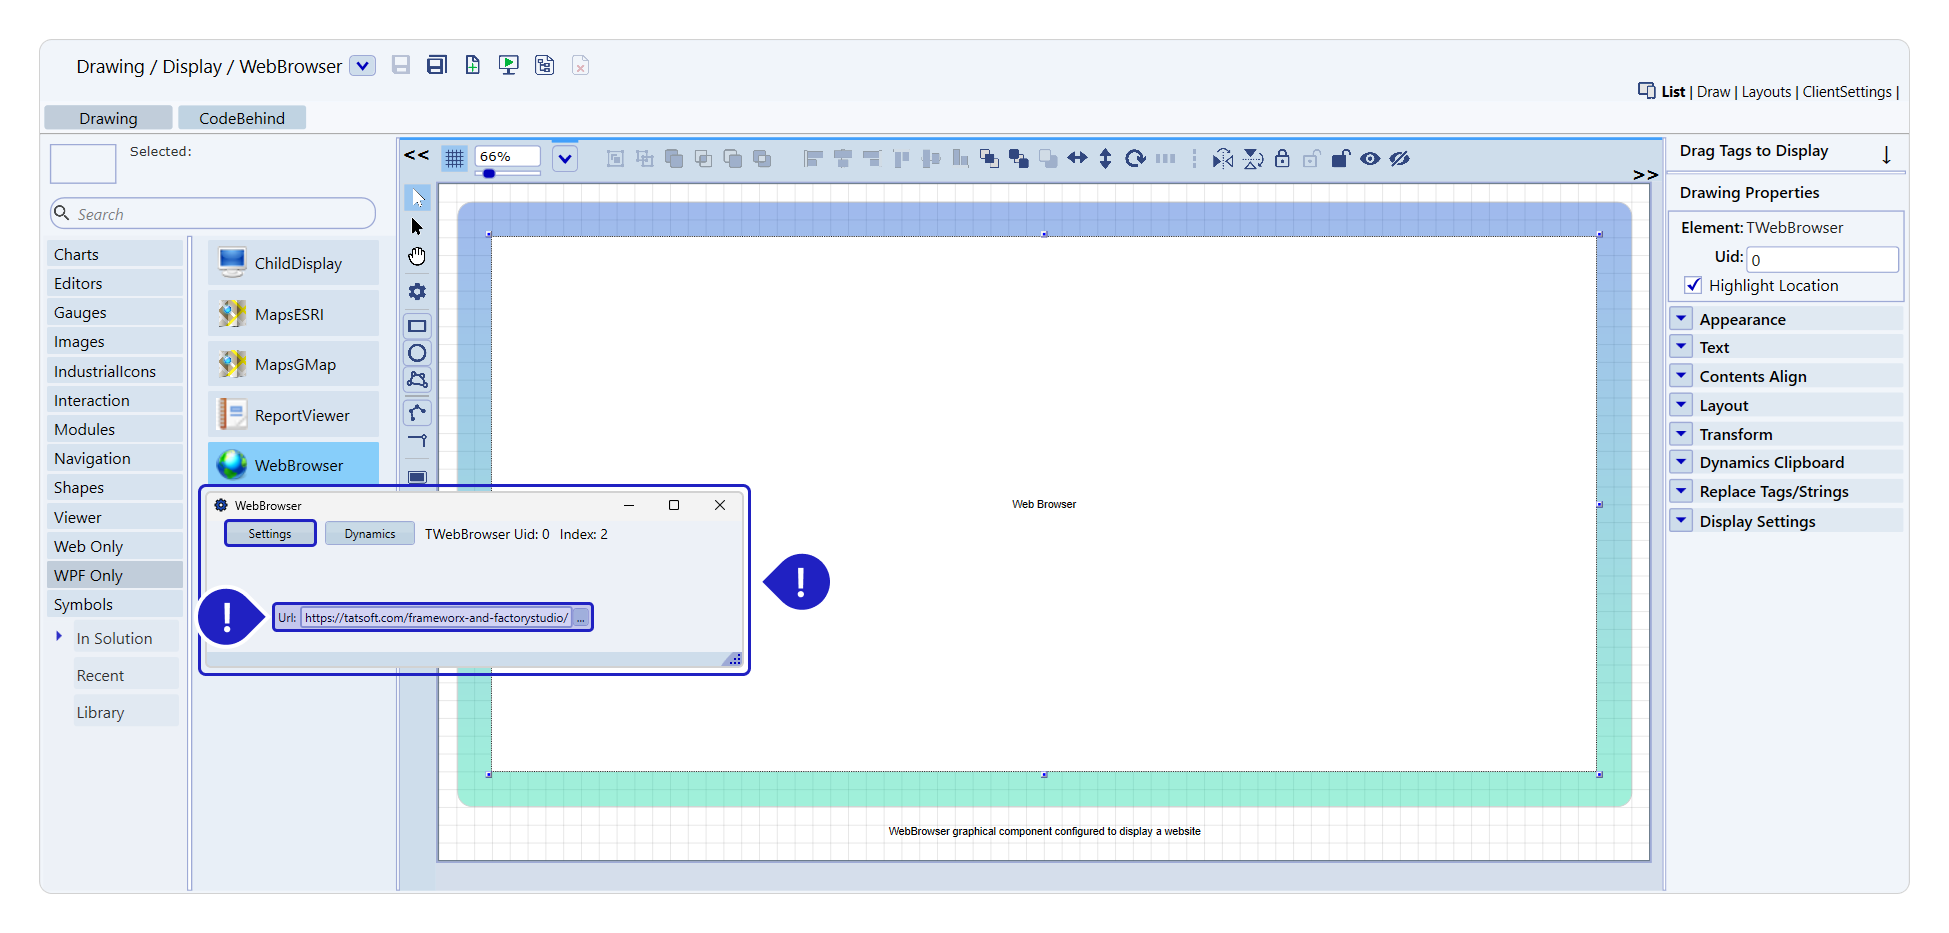
Task: Click the rotate icon in toolbar
Action: tap(1135, 159)
